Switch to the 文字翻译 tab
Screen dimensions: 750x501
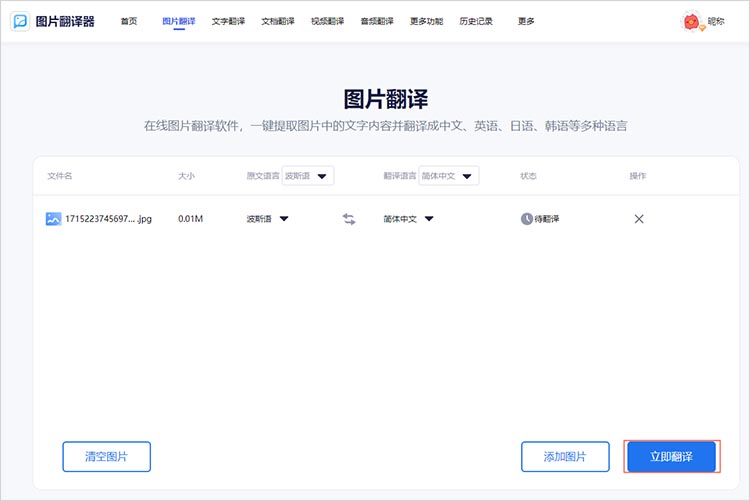(228, 21)
